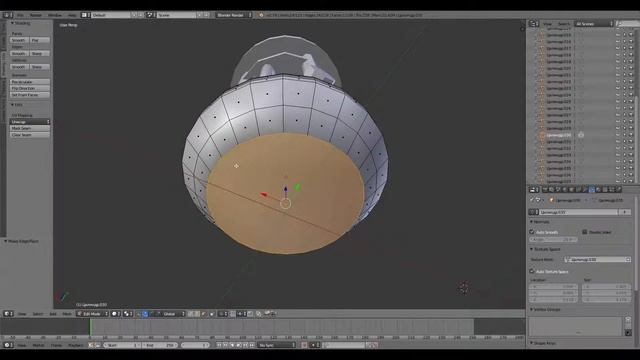640x360 pixels.
Task: Click the play animation button in timeline
Action: click(239, 345)
